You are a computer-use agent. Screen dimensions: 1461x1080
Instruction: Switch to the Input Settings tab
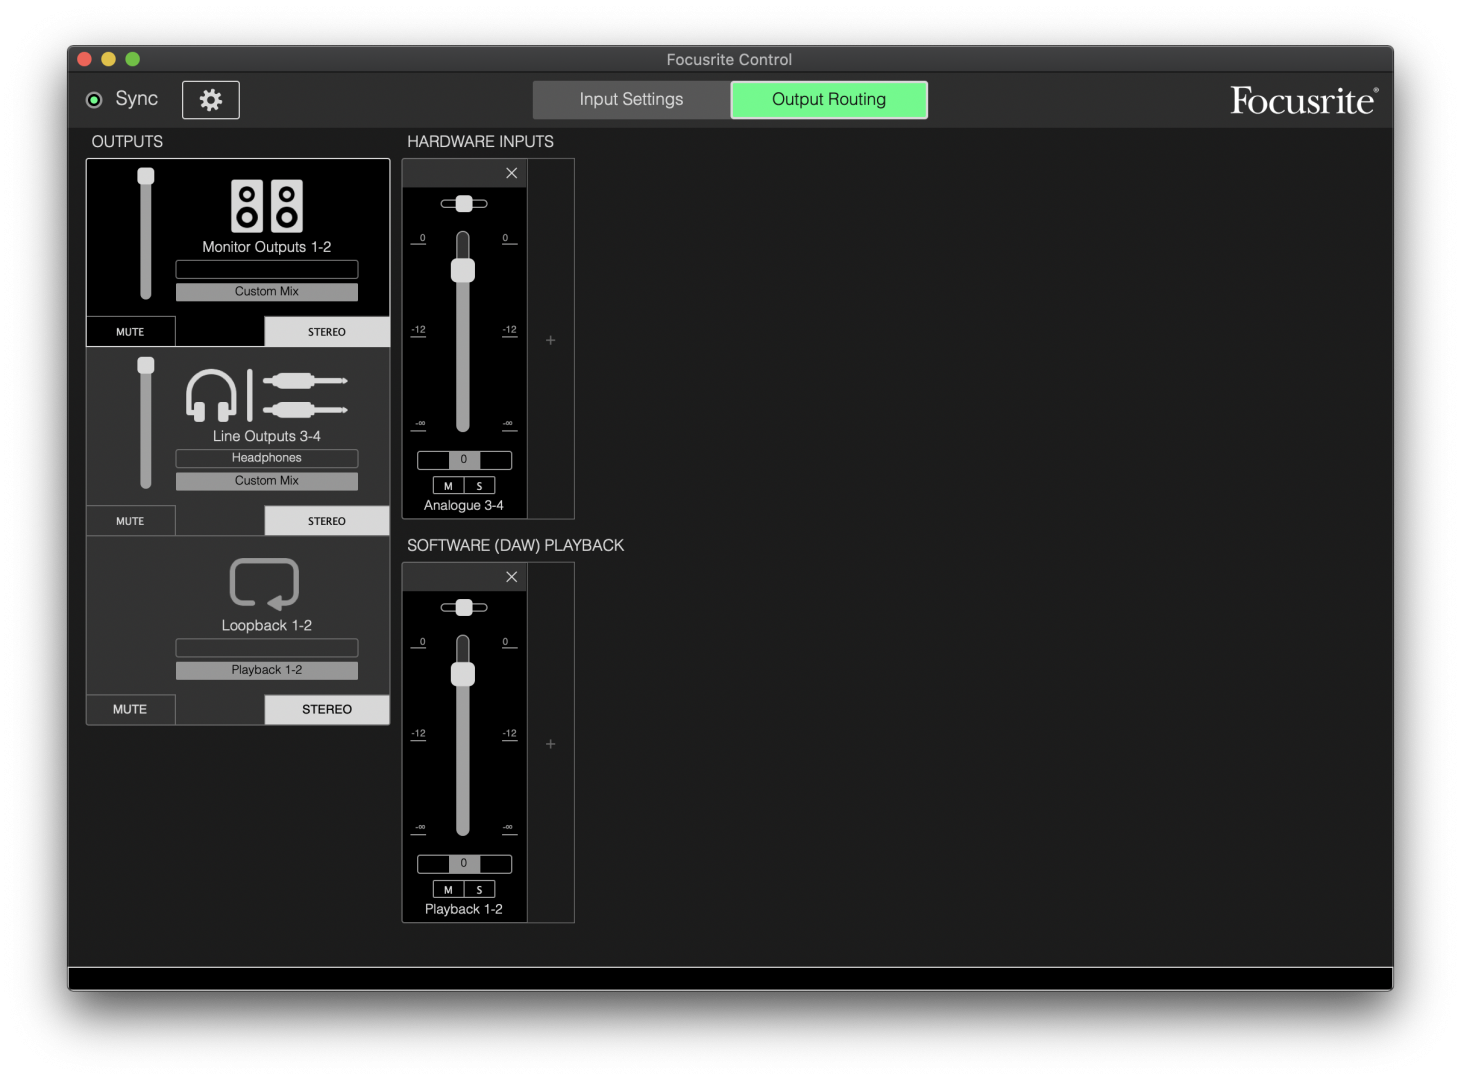tap(631, 100)
